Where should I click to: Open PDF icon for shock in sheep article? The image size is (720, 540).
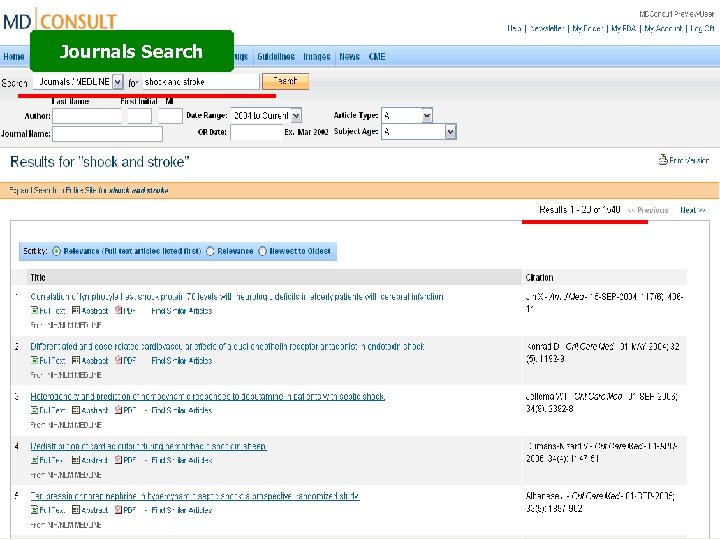tap(118, 460)
